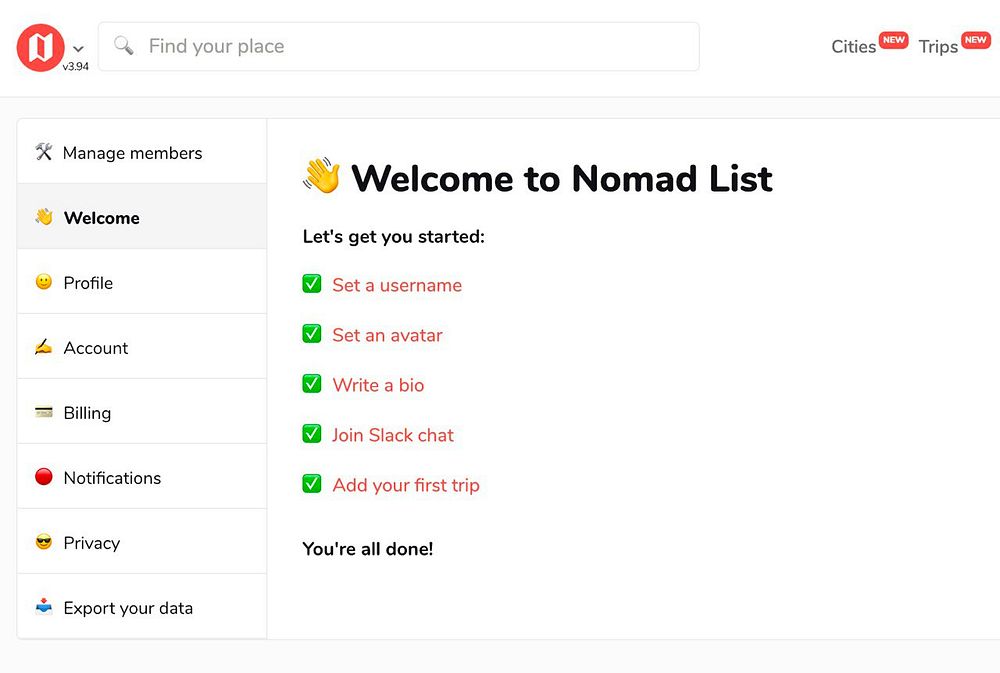The image size is (1000, 673).
Task: Click the red circle Notifications icon
Action: click(x=43, y=477)
